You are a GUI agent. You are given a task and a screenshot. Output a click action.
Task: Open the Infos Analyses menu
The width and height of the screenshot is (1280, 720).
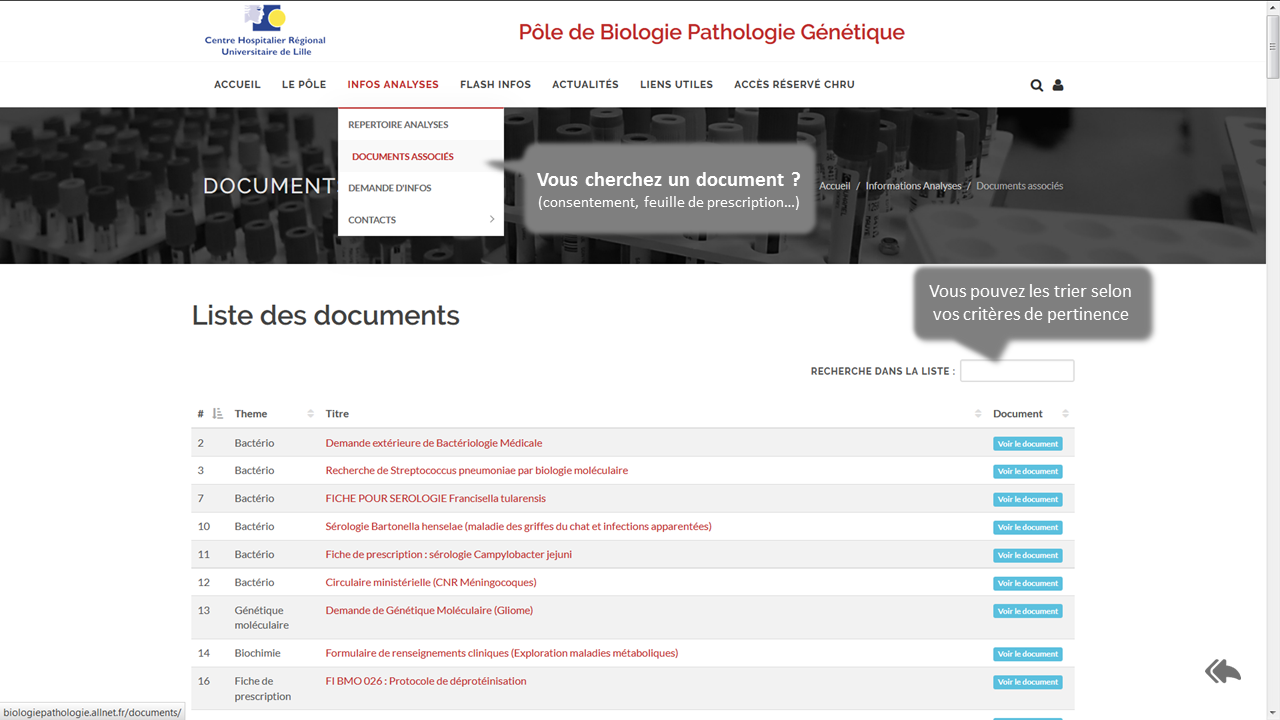(x=393, y=85)
